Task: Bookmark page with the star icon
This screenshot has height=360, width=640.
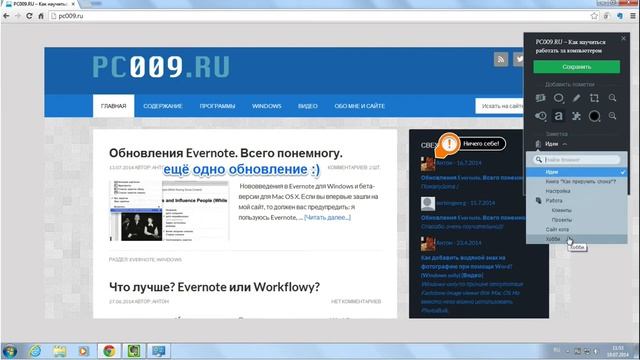Action: coord(594,16)
